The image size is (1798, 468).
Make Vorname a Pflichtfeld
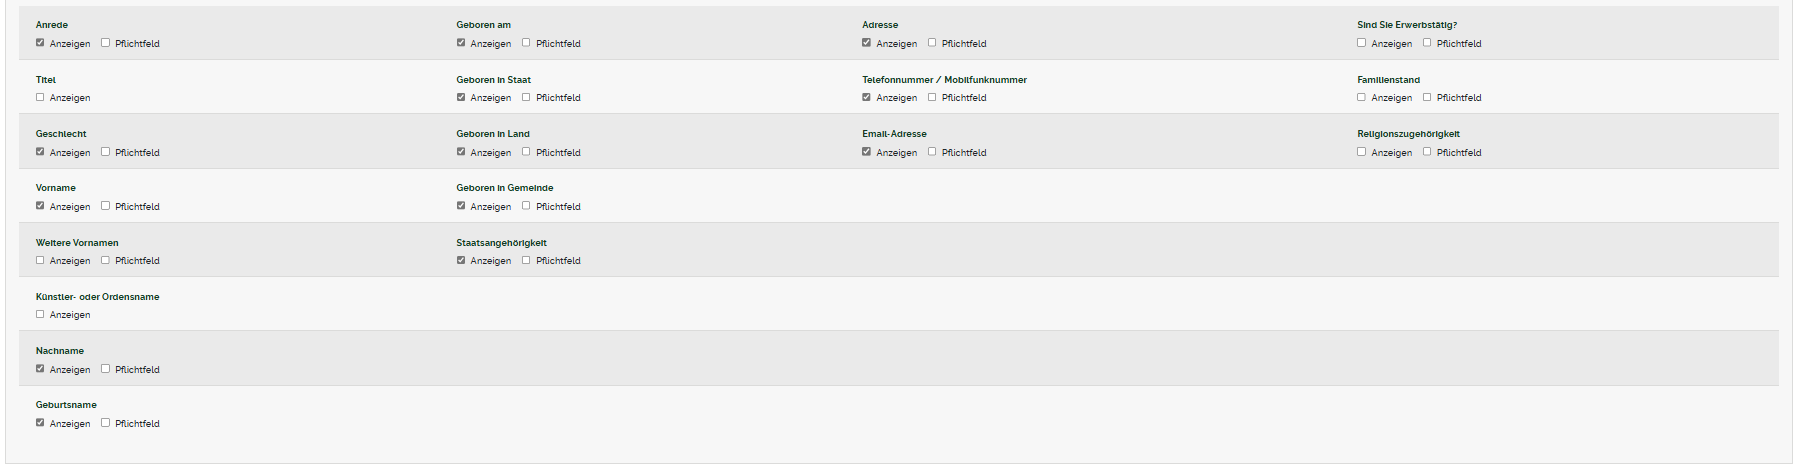pyautogui.click(x=105, y=206)
